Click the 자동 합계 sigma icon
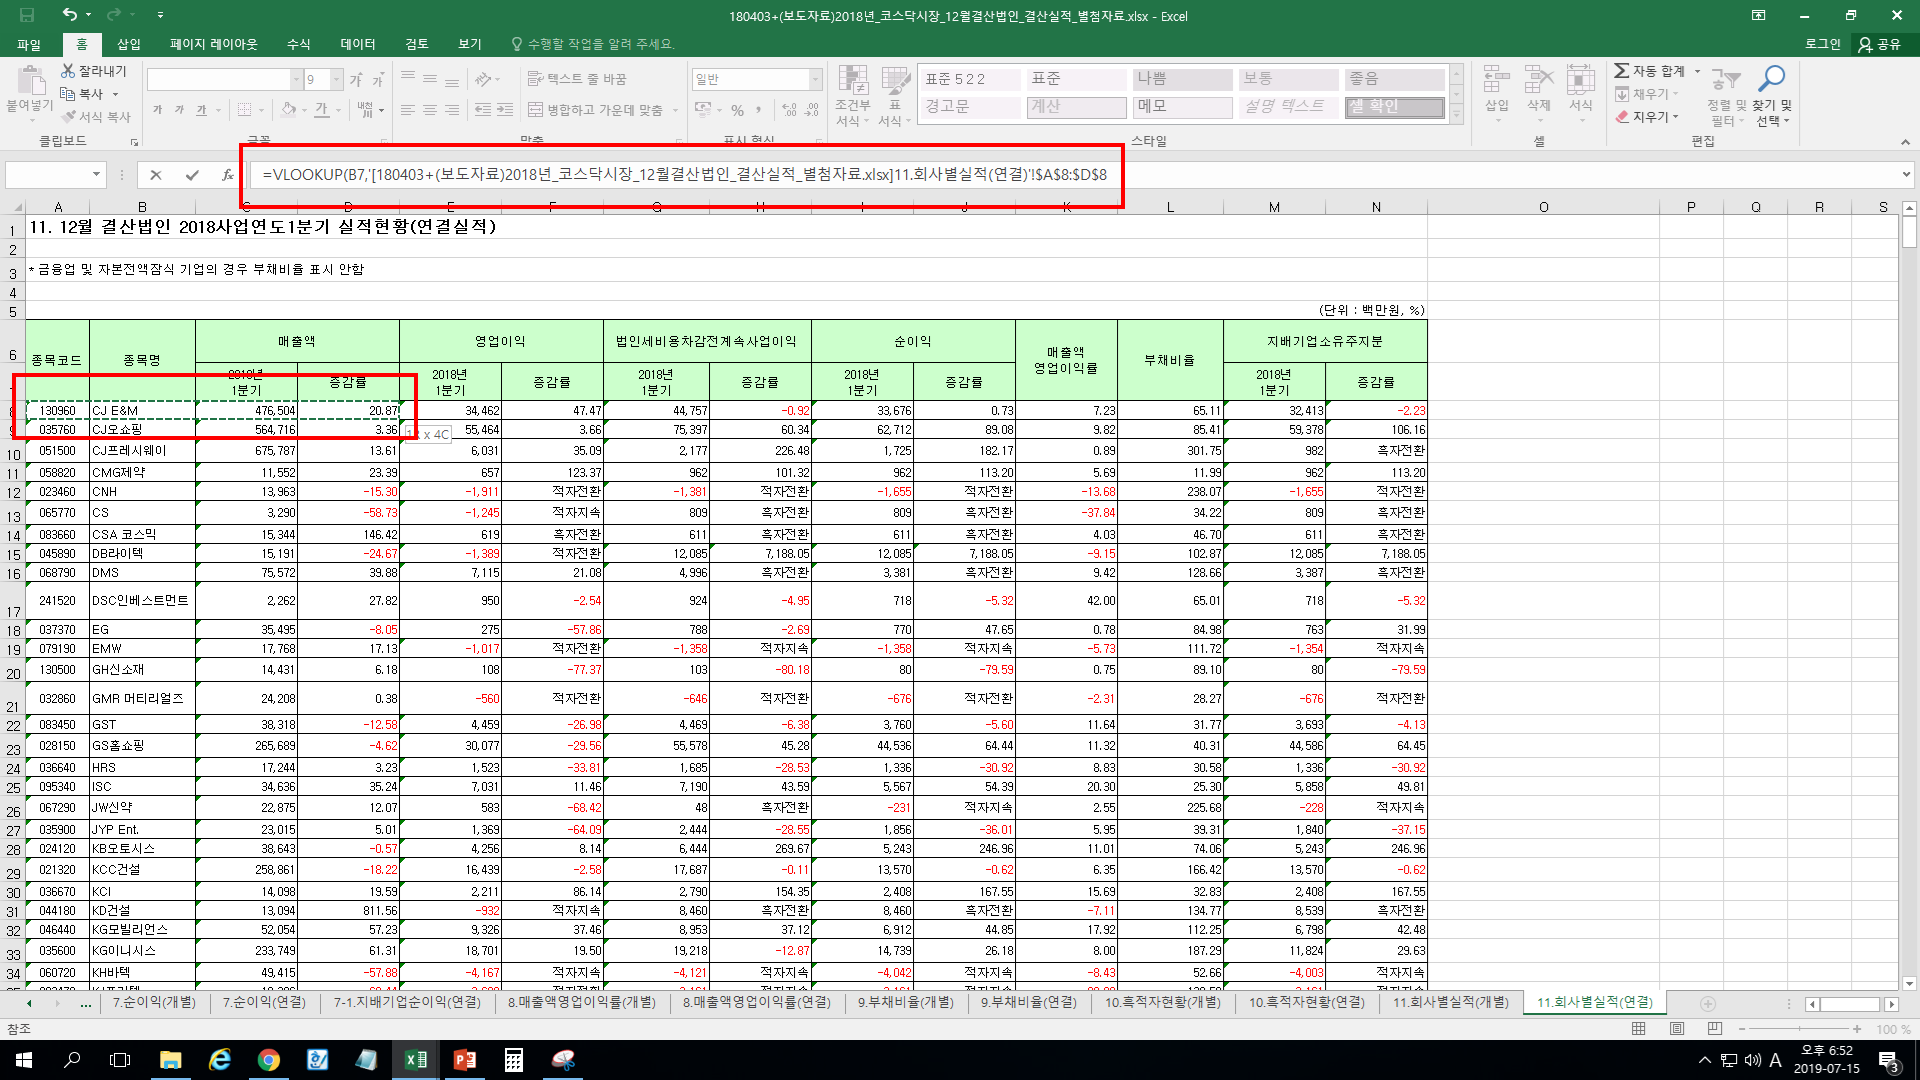Viewport: 1920px width, 1080px height. coord(1621,71)
